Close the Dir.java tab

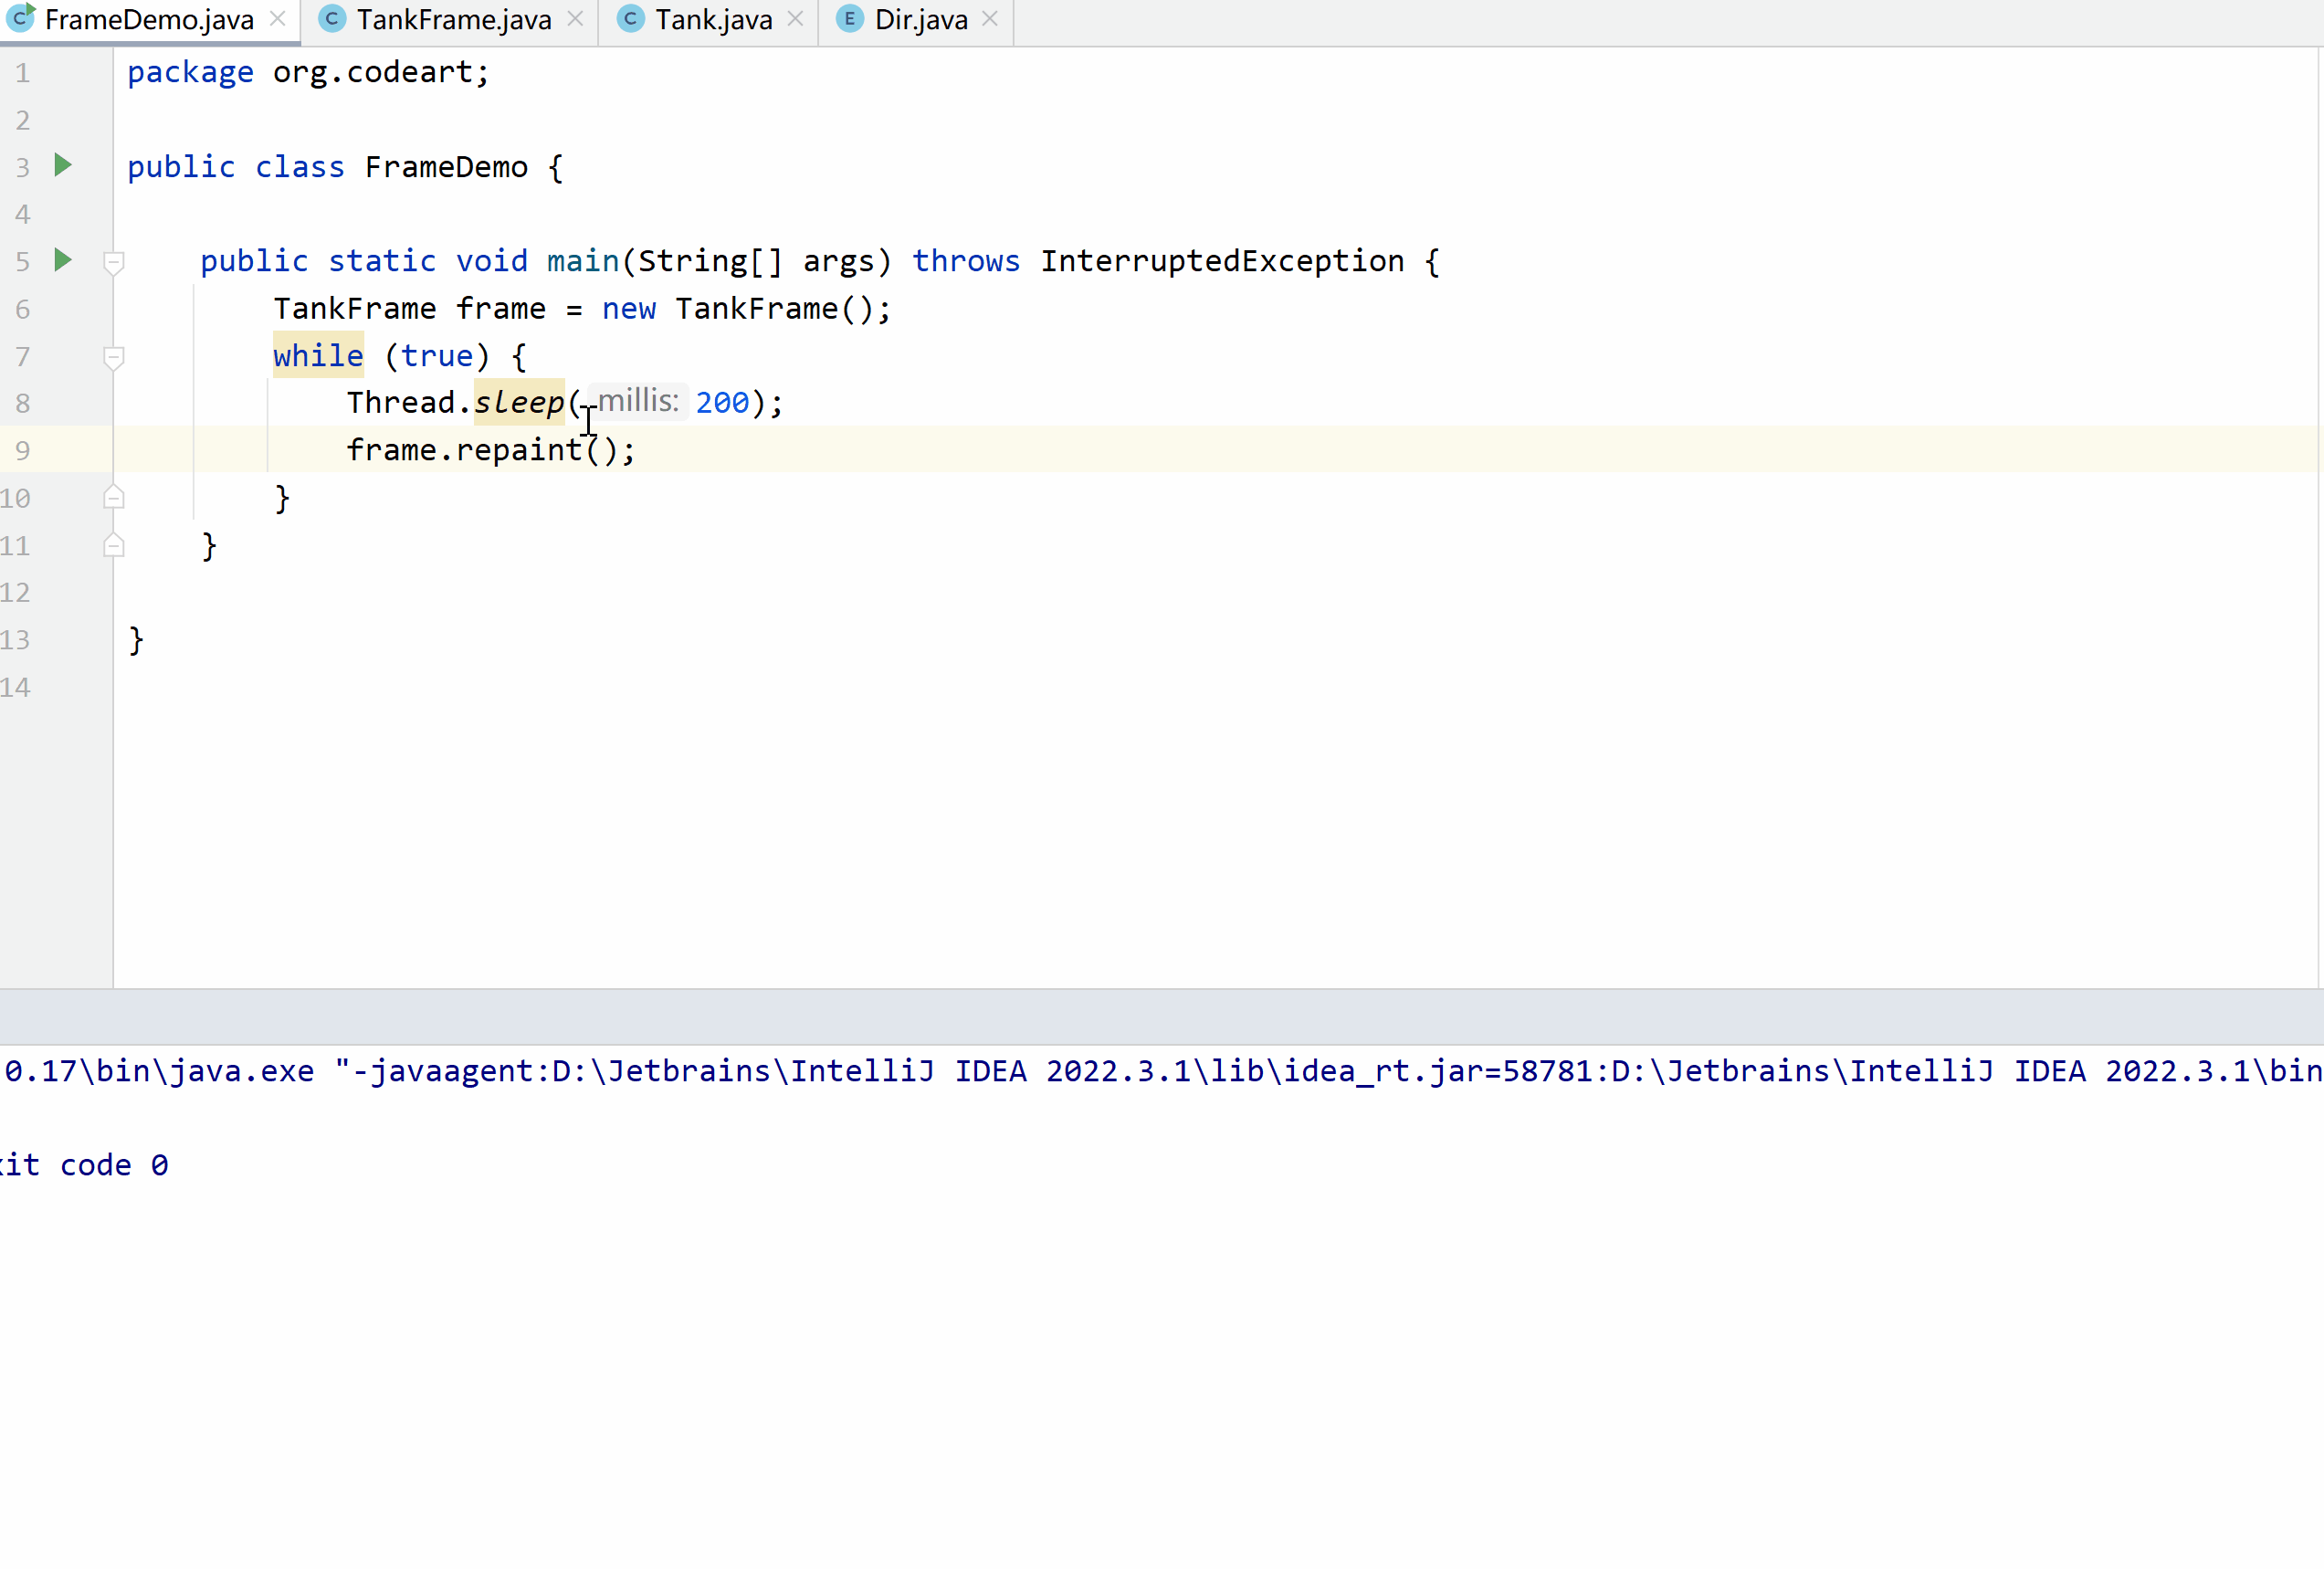(x=989, y=19)
